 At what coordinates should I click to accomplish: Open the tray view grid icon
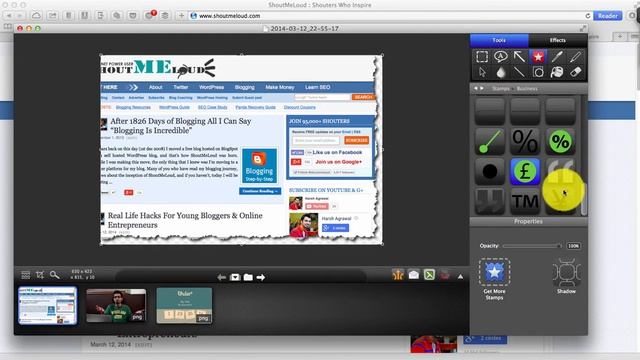[x=26, y=275]
